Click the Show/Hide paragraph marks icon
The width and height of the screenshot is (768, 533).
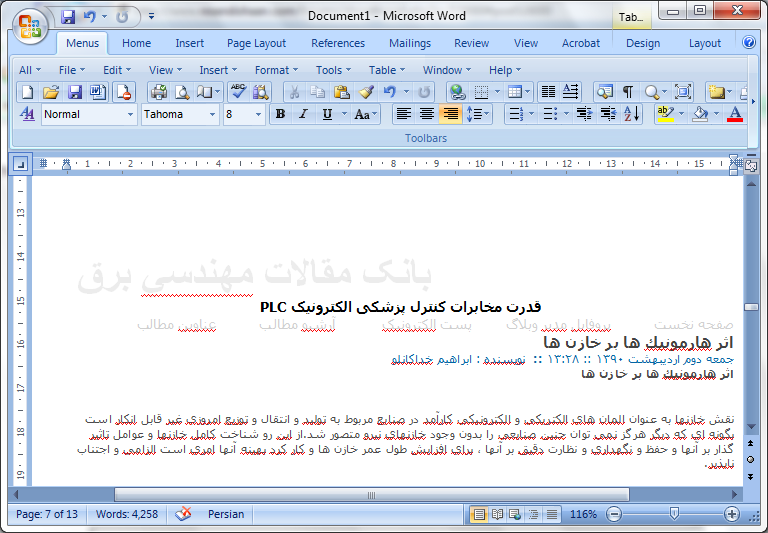pyautogui.click(x=628, y=92)
